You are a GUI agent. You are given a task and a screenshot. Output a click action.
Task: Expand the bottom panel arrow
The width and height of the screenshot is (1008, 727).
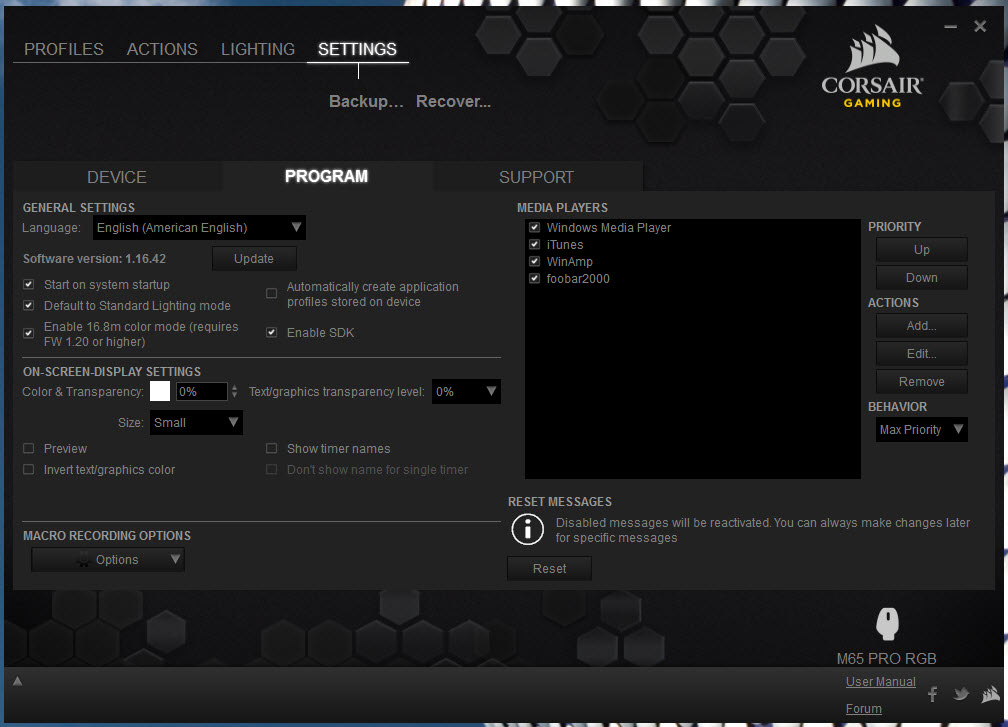point(17,681)
